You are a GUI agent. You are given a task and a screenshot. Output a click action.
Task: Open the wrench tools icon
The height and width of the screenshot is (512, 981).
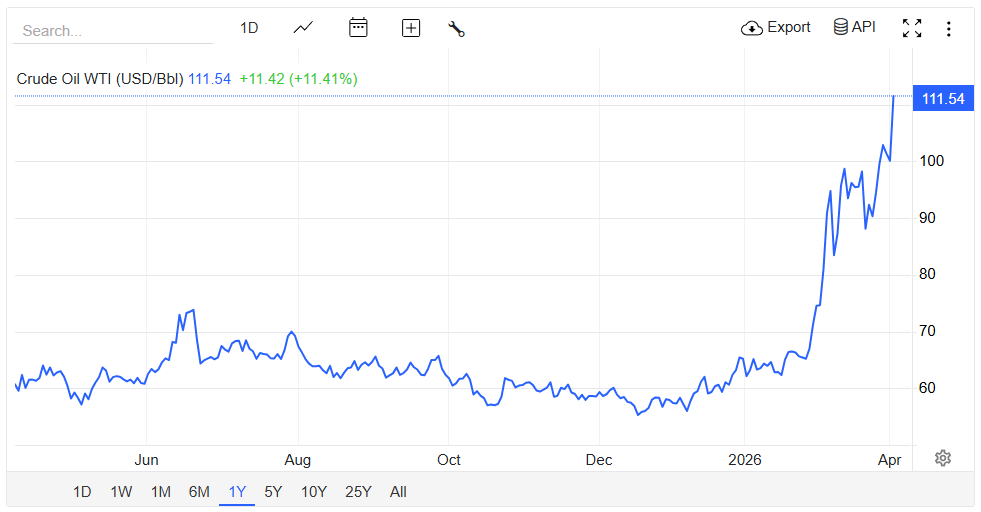tap(457, 29)
